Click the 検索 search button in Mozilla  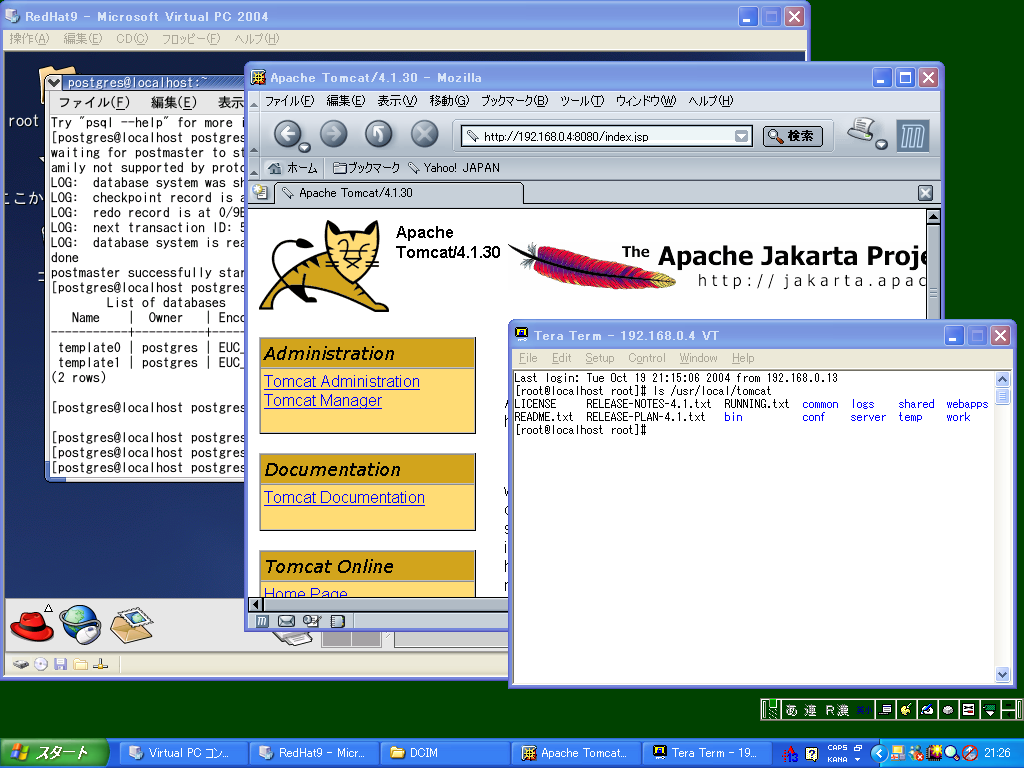[x=793, y=136]
